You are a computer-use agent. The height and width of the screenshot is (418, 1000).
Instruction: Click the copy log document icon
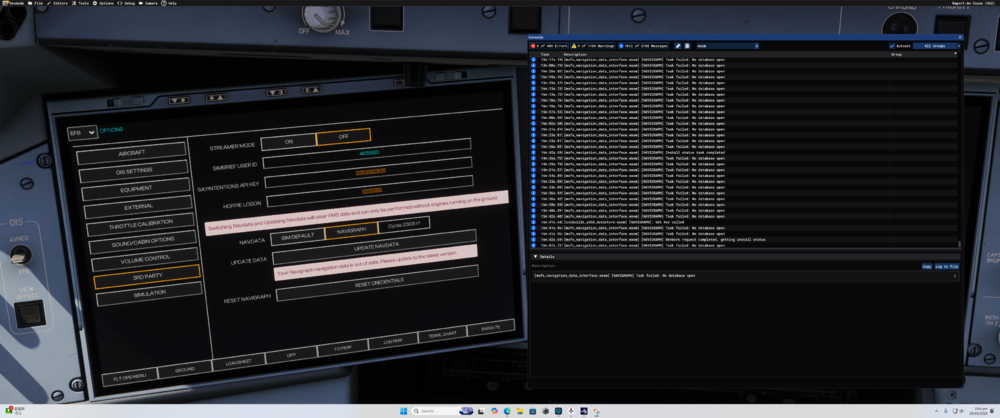pyautogui.click(x=688, y=45)
